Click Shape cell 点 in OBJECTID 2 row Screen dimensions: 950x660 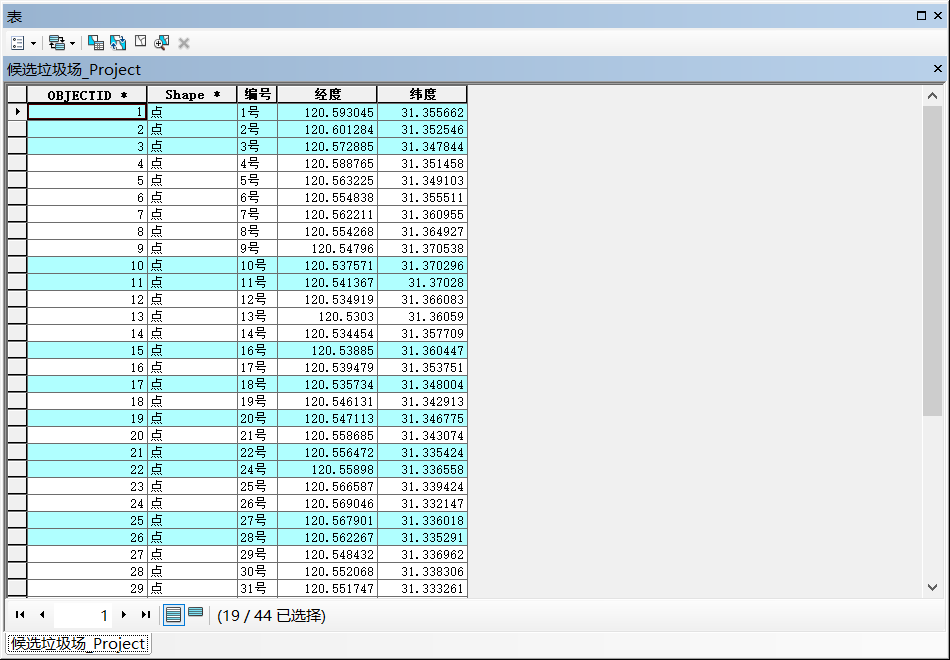(x=192, y=129)
